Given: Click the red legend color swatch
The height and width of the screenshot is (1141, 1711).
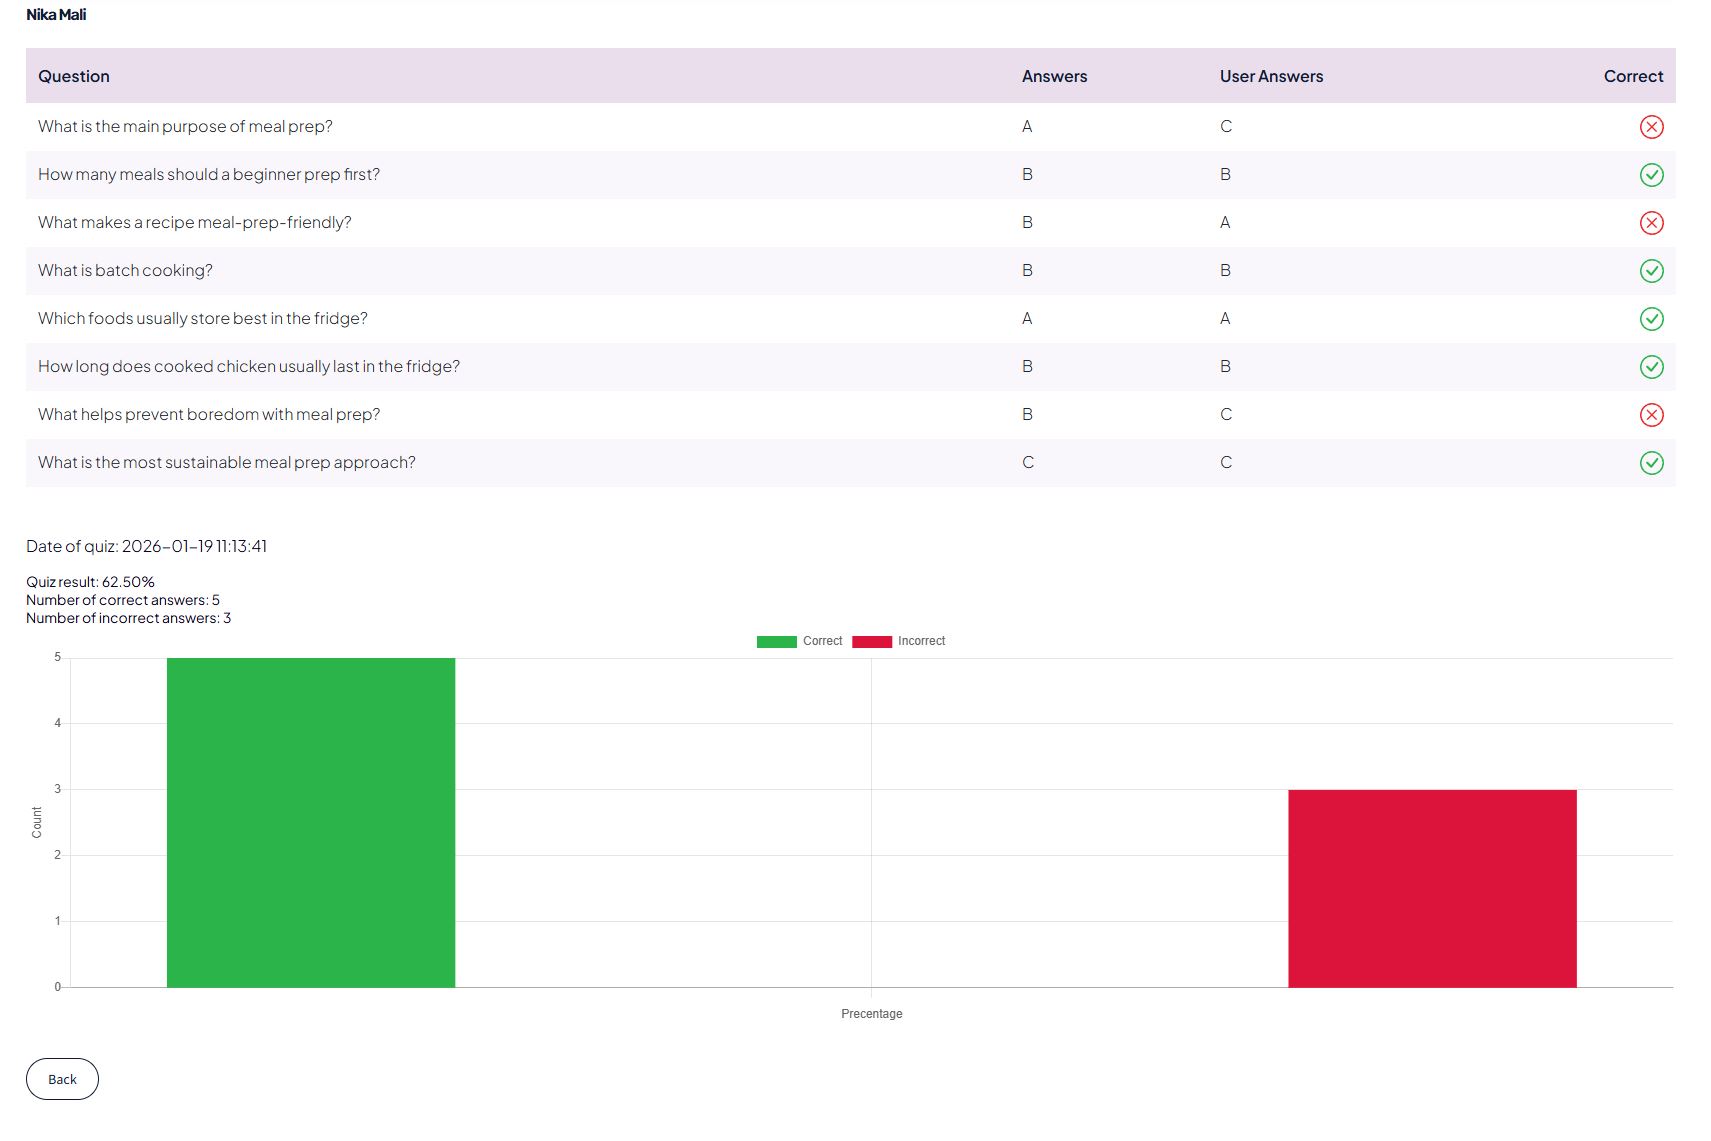Looking at the screenshot, I should [x=872, y=642].
